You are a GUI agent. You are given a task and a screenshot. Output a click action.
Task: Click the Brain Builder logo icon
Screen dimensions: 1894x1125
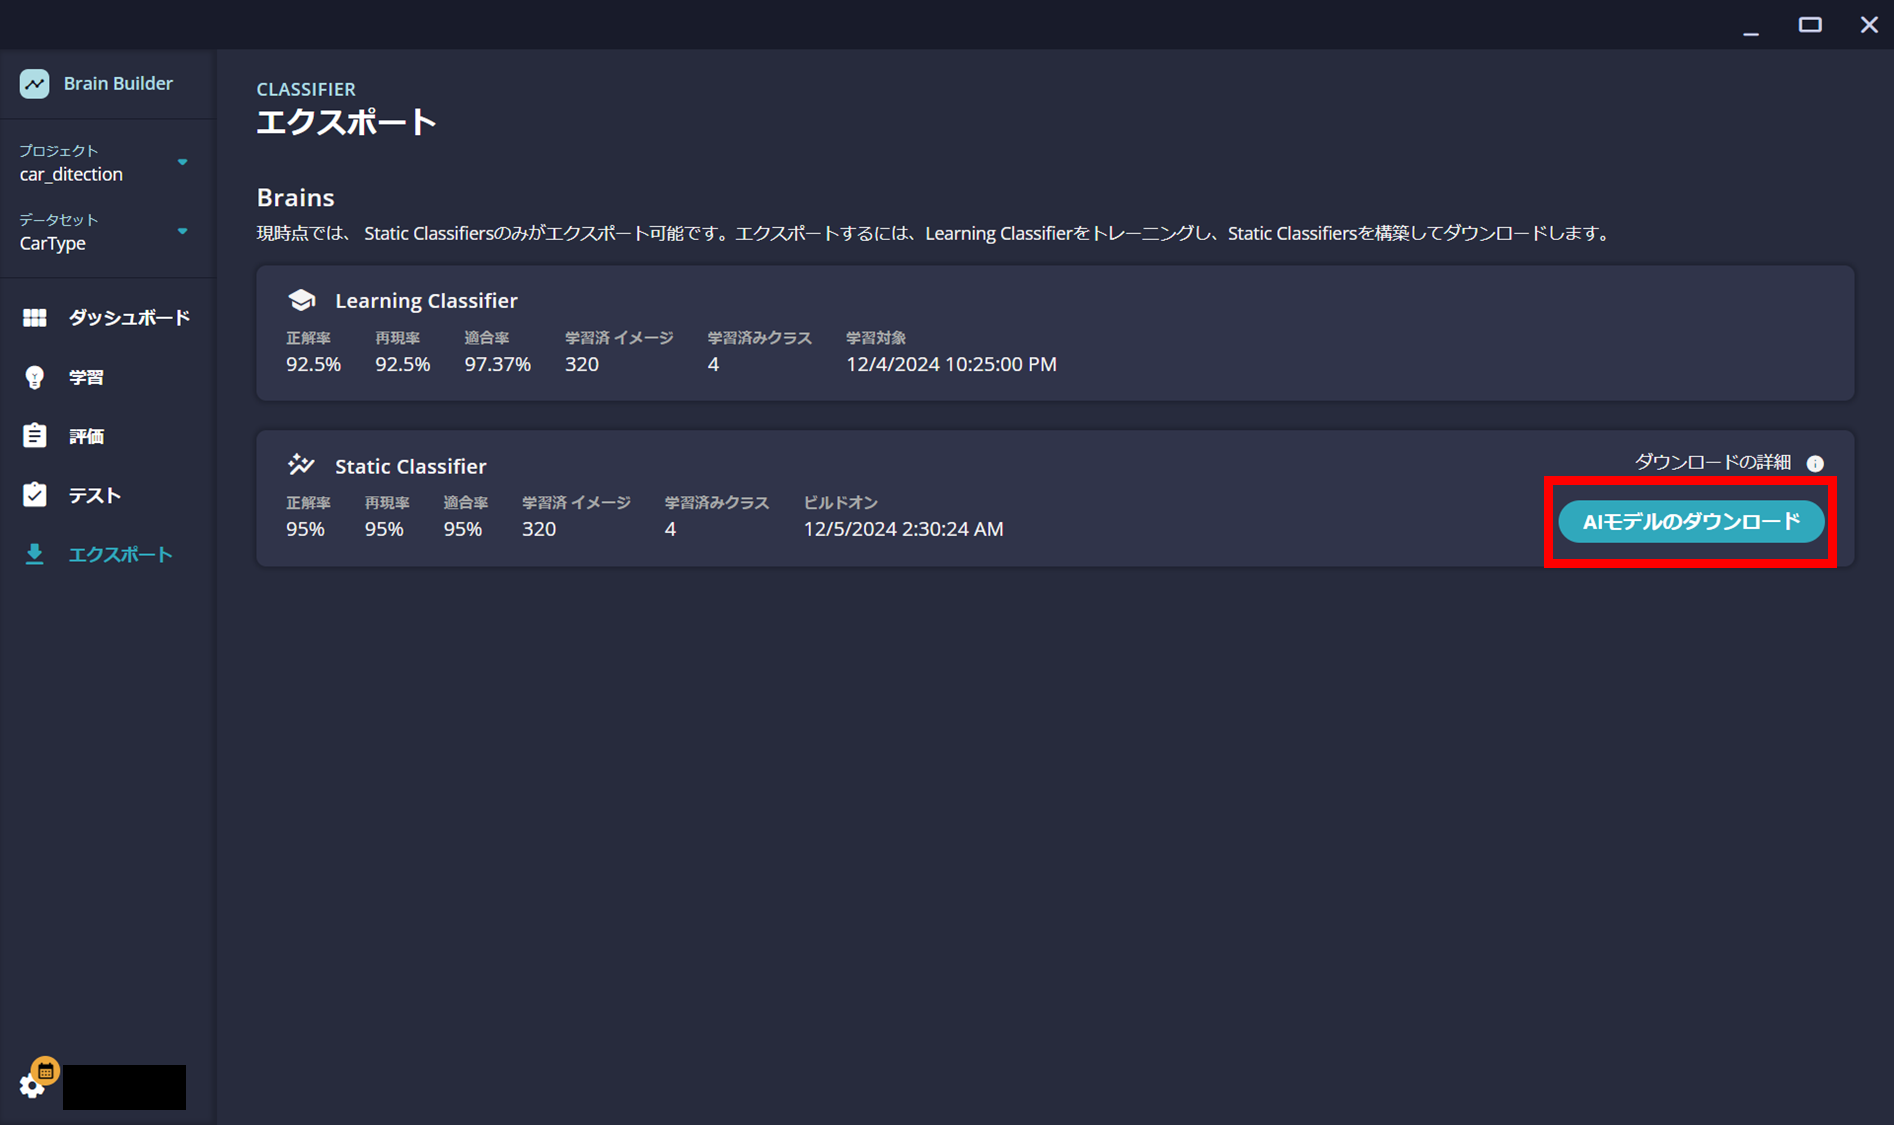[34, 84]
